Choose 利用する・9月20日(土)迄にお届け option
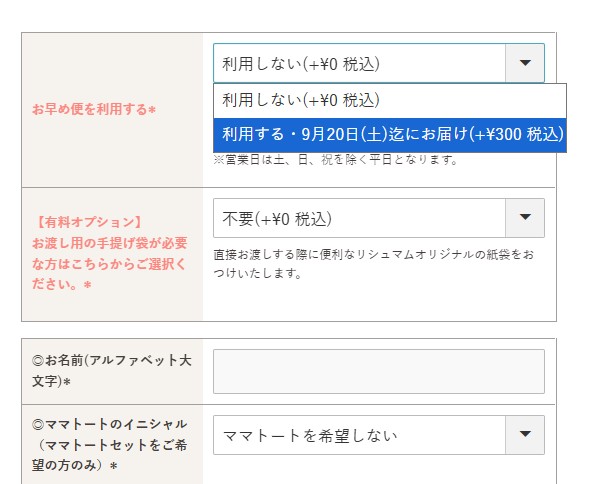This screenshot has height=484, width=595. (x=390, y=135)
